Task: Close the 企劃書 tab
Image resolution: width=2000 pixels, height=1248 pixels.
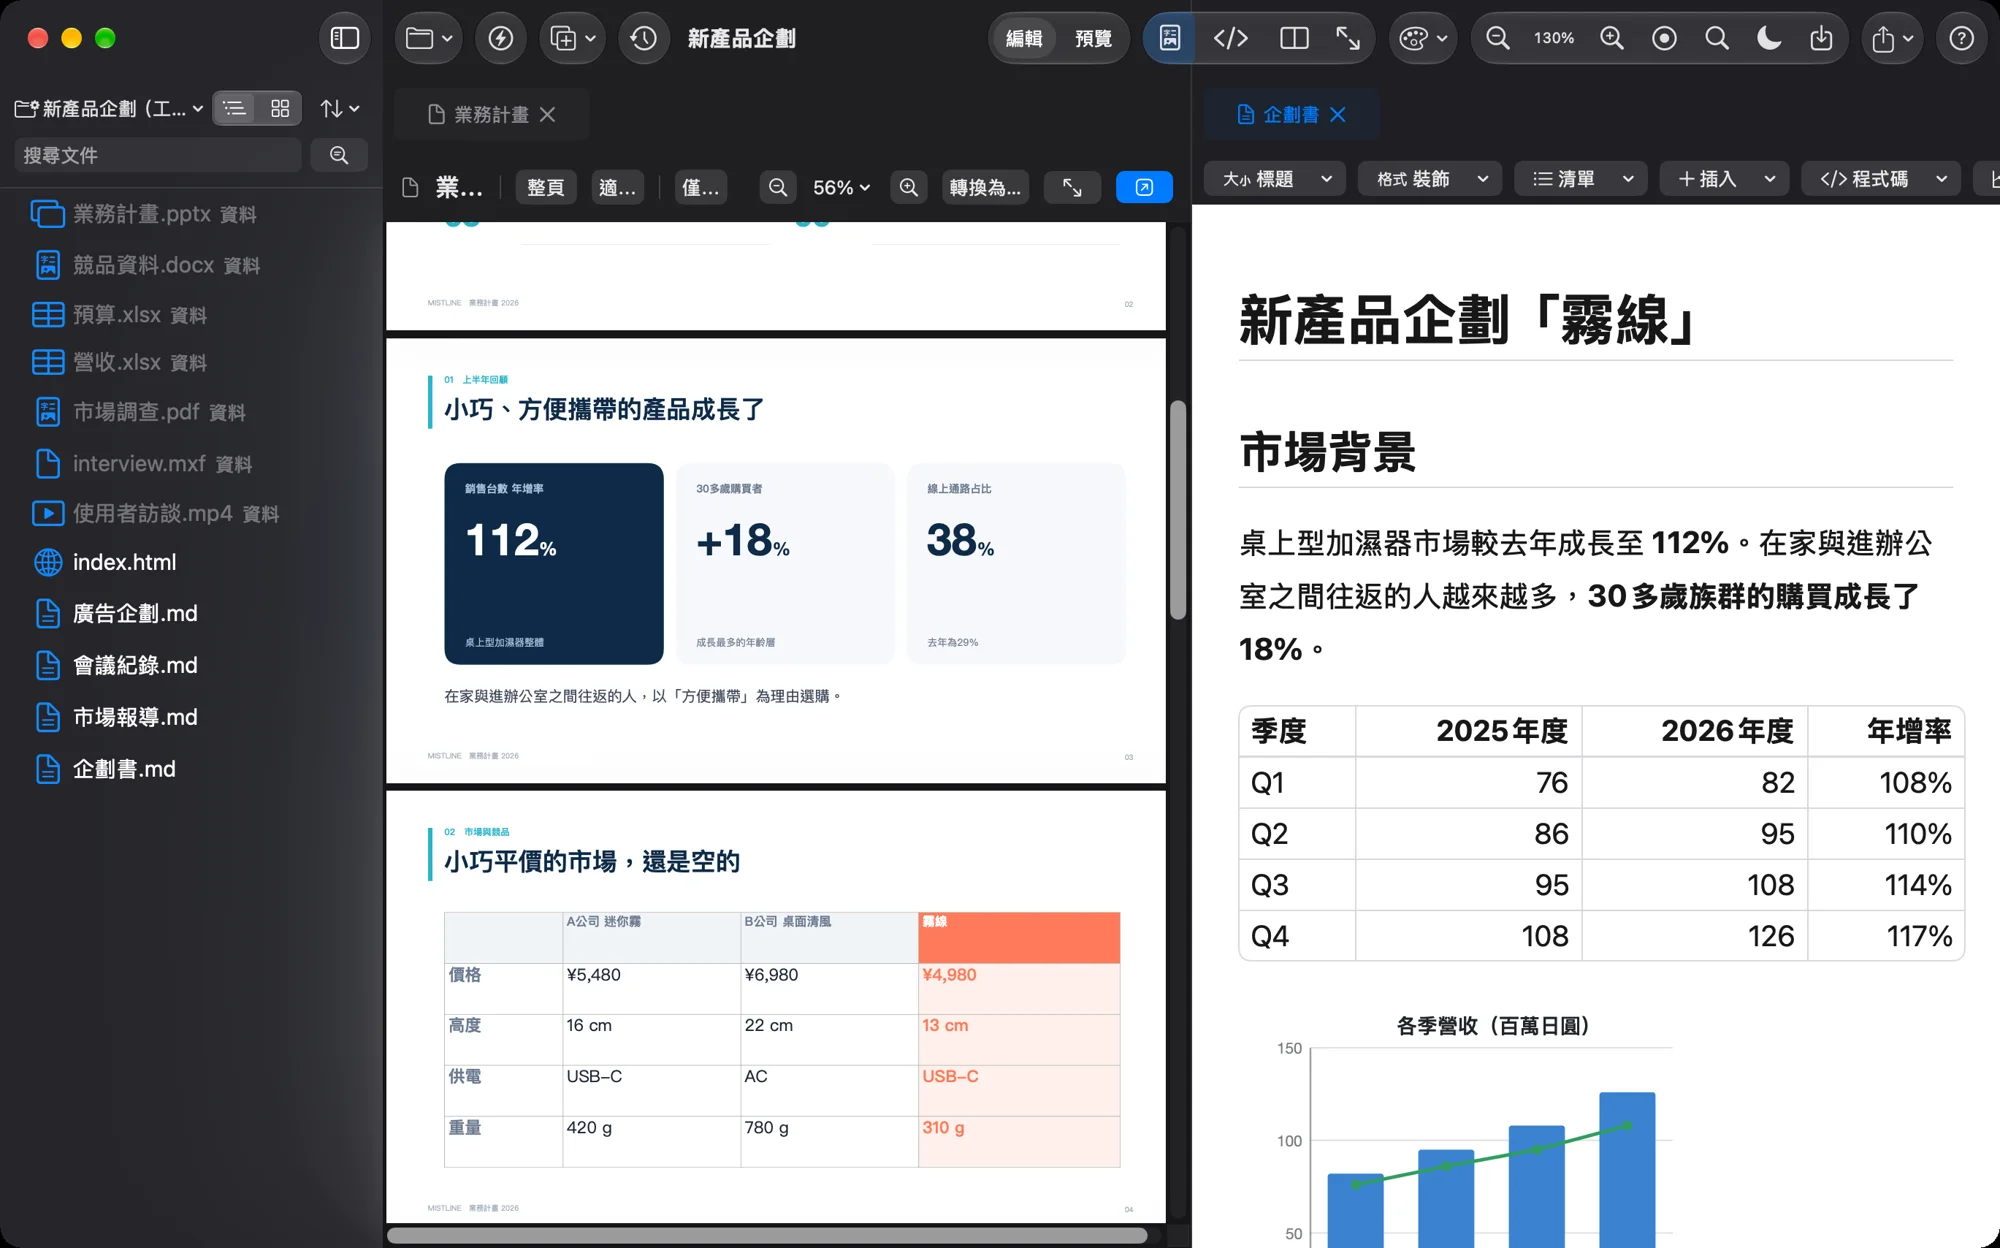Action: (1338, 114)
